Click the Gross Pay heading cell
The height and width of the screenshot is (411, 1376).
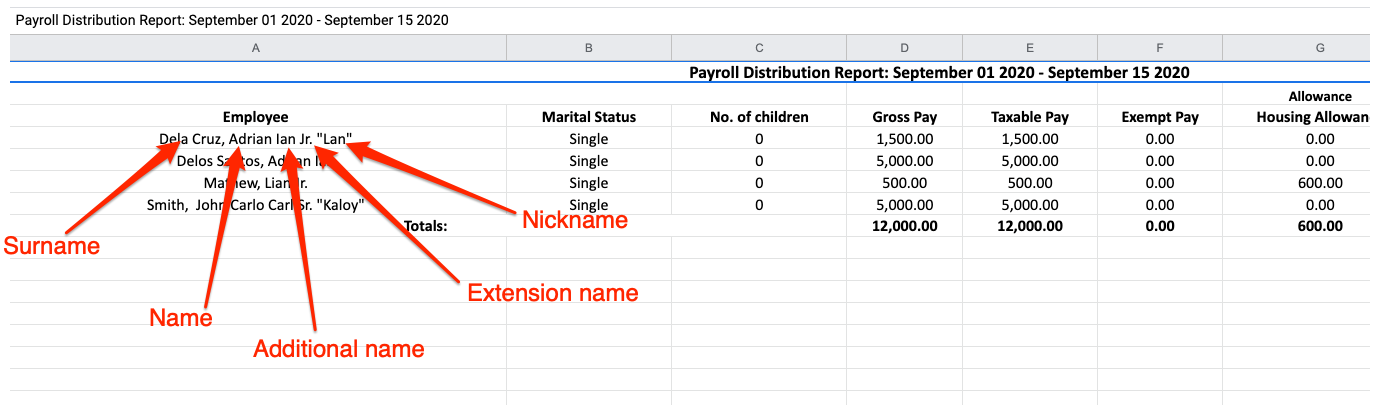pos(904,117)
